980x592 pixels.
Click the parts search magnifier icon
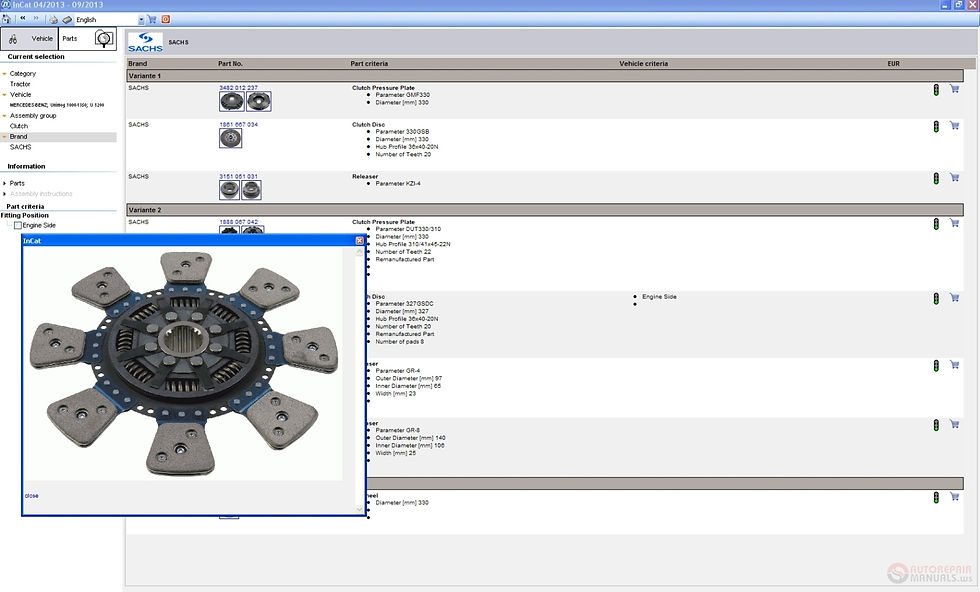pos(104,39)
